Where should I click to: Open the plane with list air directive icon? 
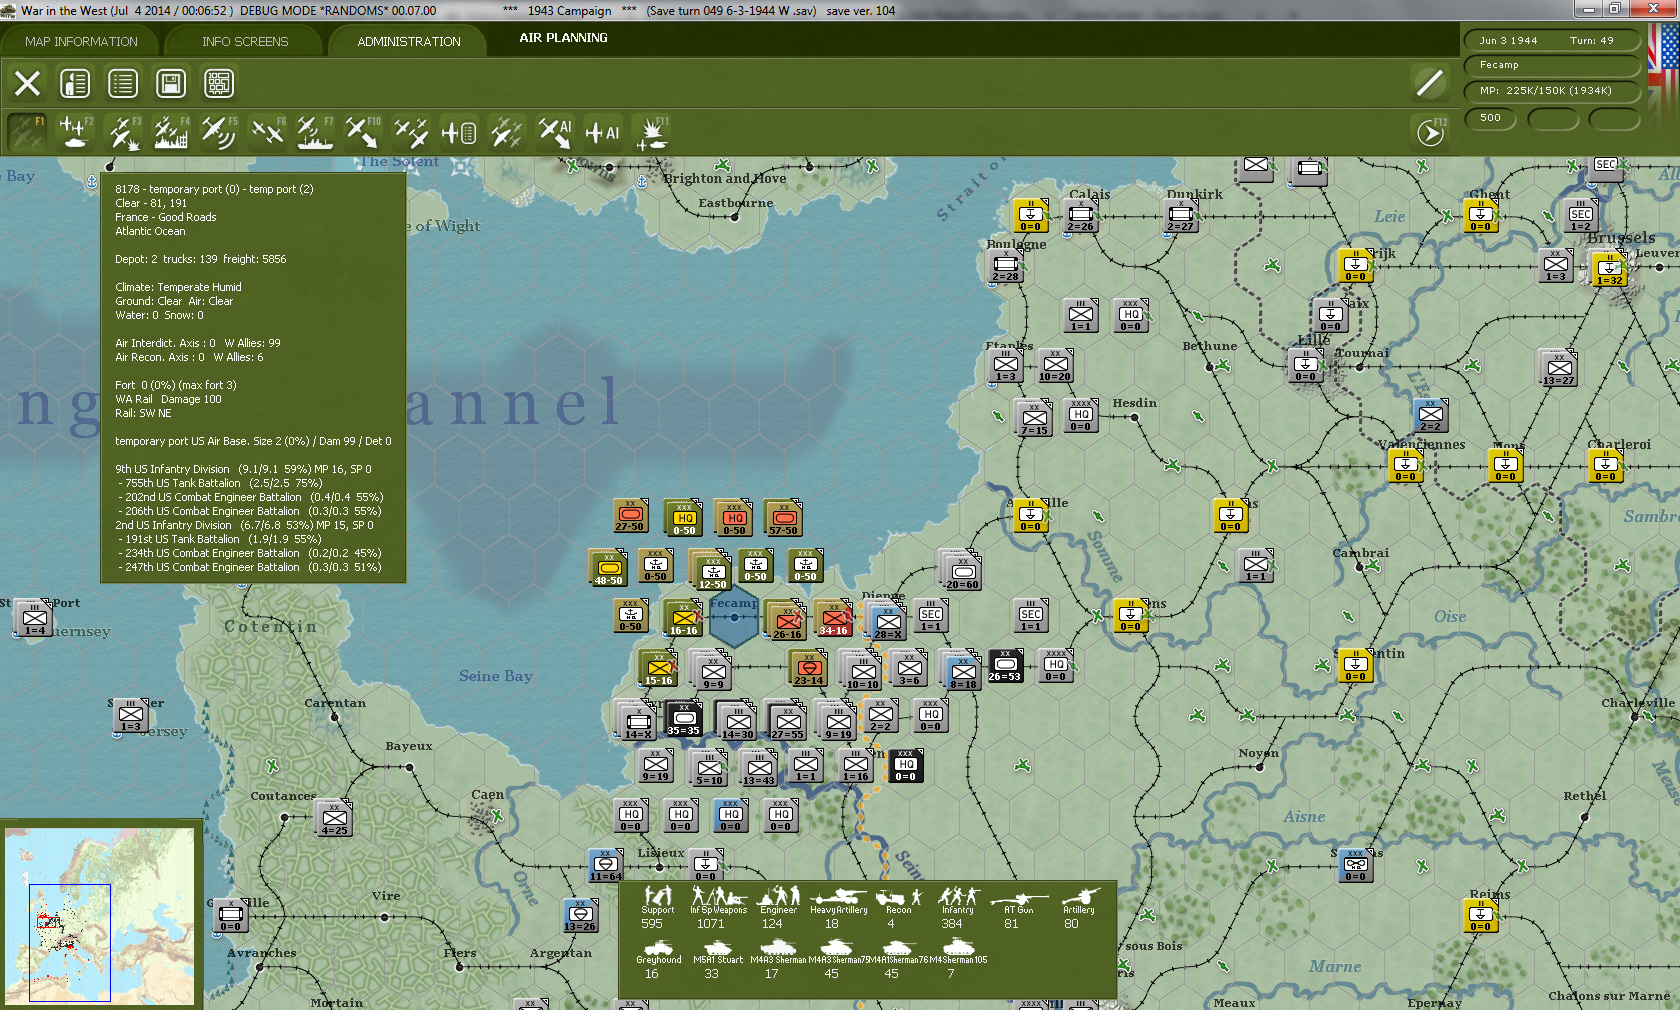[x=459, y=132]
